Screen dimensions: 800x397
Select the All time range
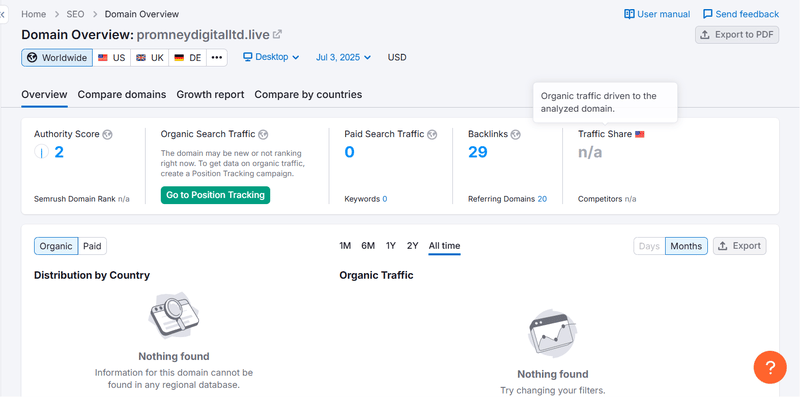[x=444, y=246]
